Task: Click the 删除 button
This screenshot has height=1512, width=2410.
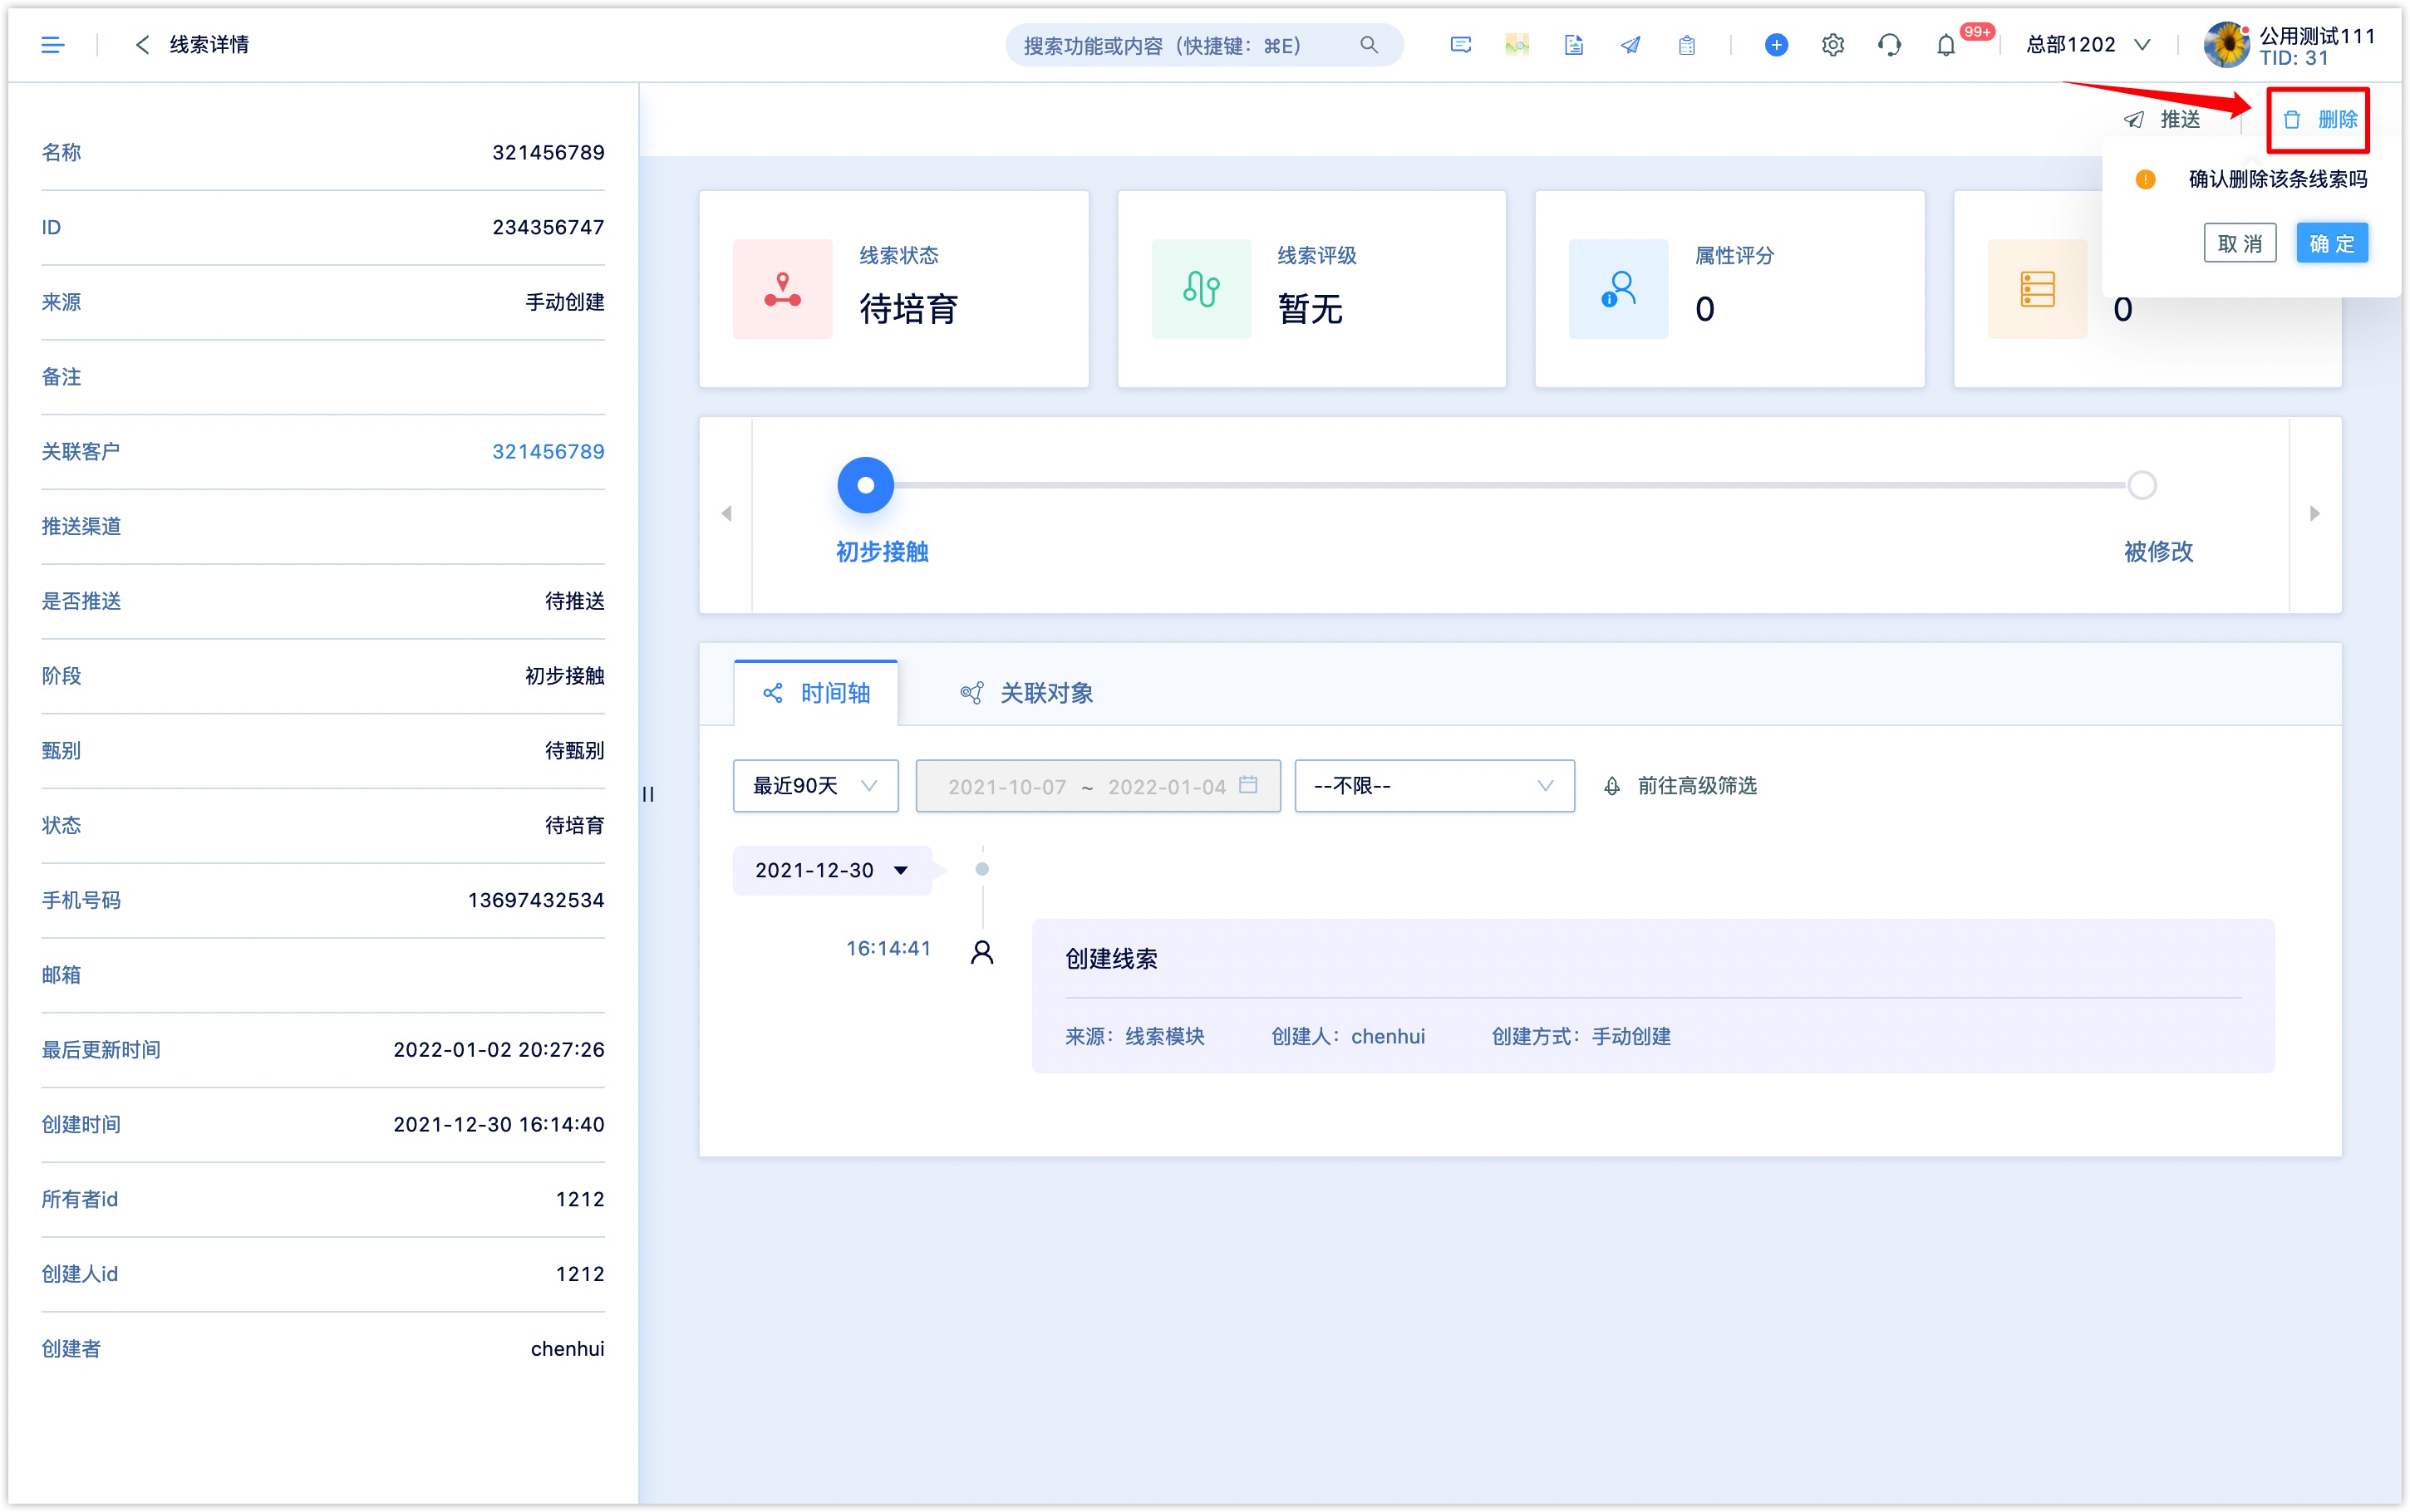Action: pyautogui.click(x=2319, y=120)
